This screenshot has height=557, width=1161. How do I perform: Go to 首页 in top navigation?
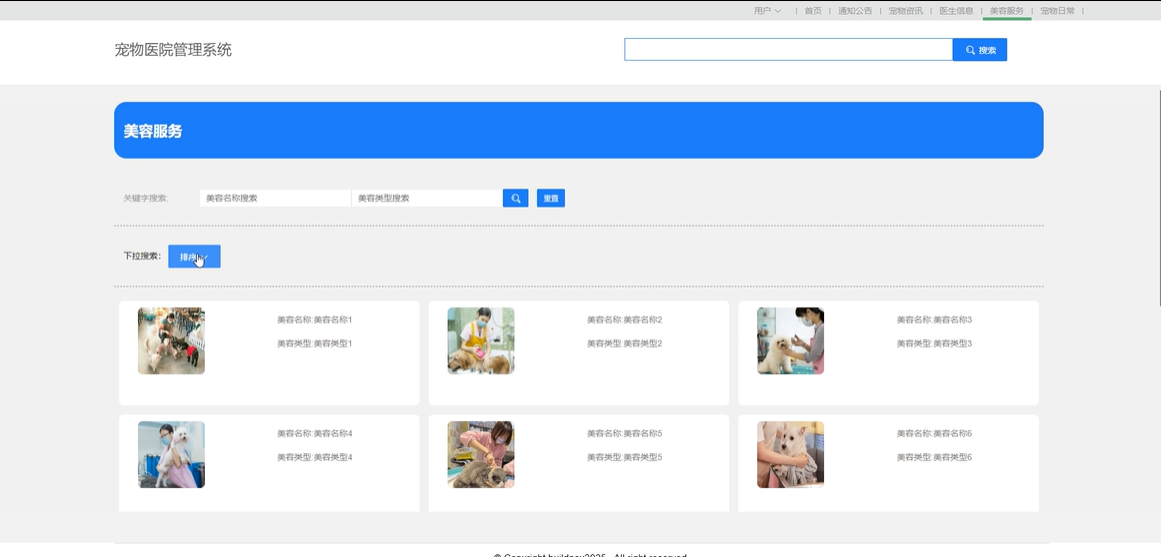coord(813,10)
